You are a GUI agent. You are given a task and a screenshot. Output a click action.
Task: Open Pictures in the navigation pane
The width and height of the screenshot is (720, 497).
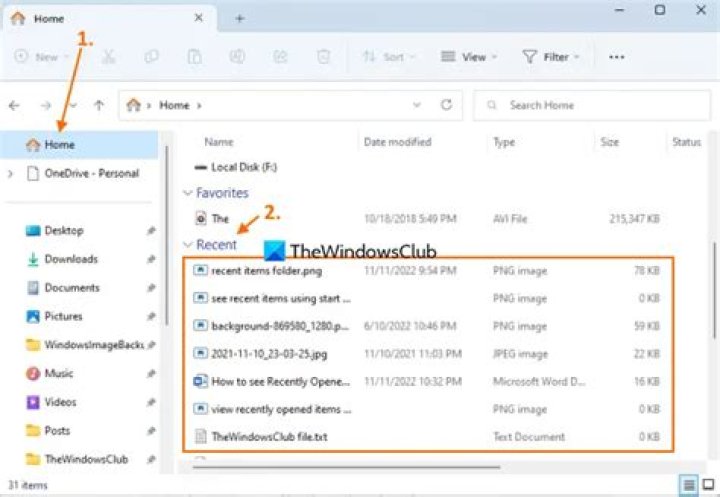point(63,316)
